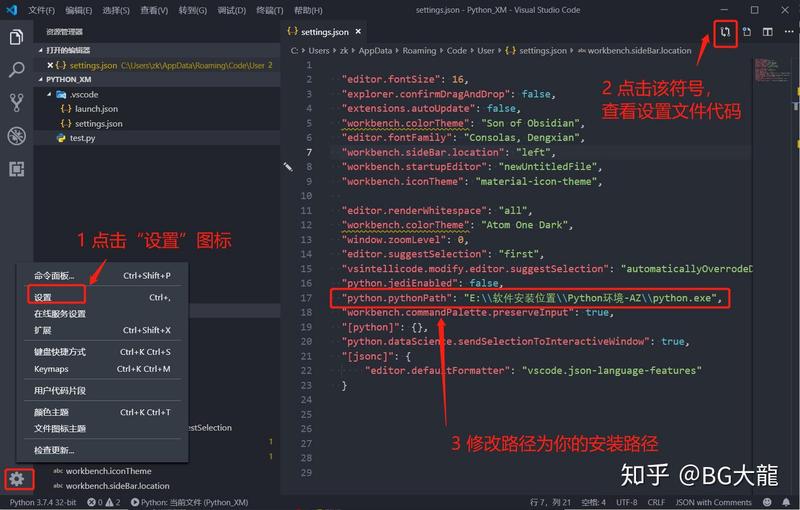Open launch.json in the explorer tree
This screenshot has height=510, width=800.
157,109
